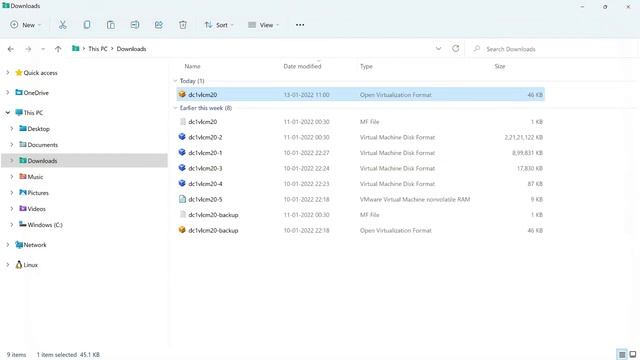The width and height of the screenshot is (640, 360).
Task: Click the dc1vlcm20-5 nvram file icon
Action: [182, 199]
